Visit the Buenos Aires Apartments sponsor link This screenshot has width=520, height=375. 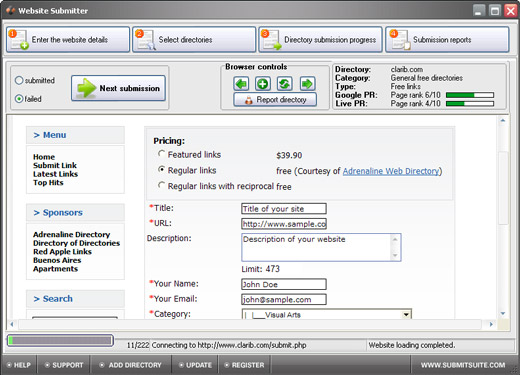[x=57, y=264]
